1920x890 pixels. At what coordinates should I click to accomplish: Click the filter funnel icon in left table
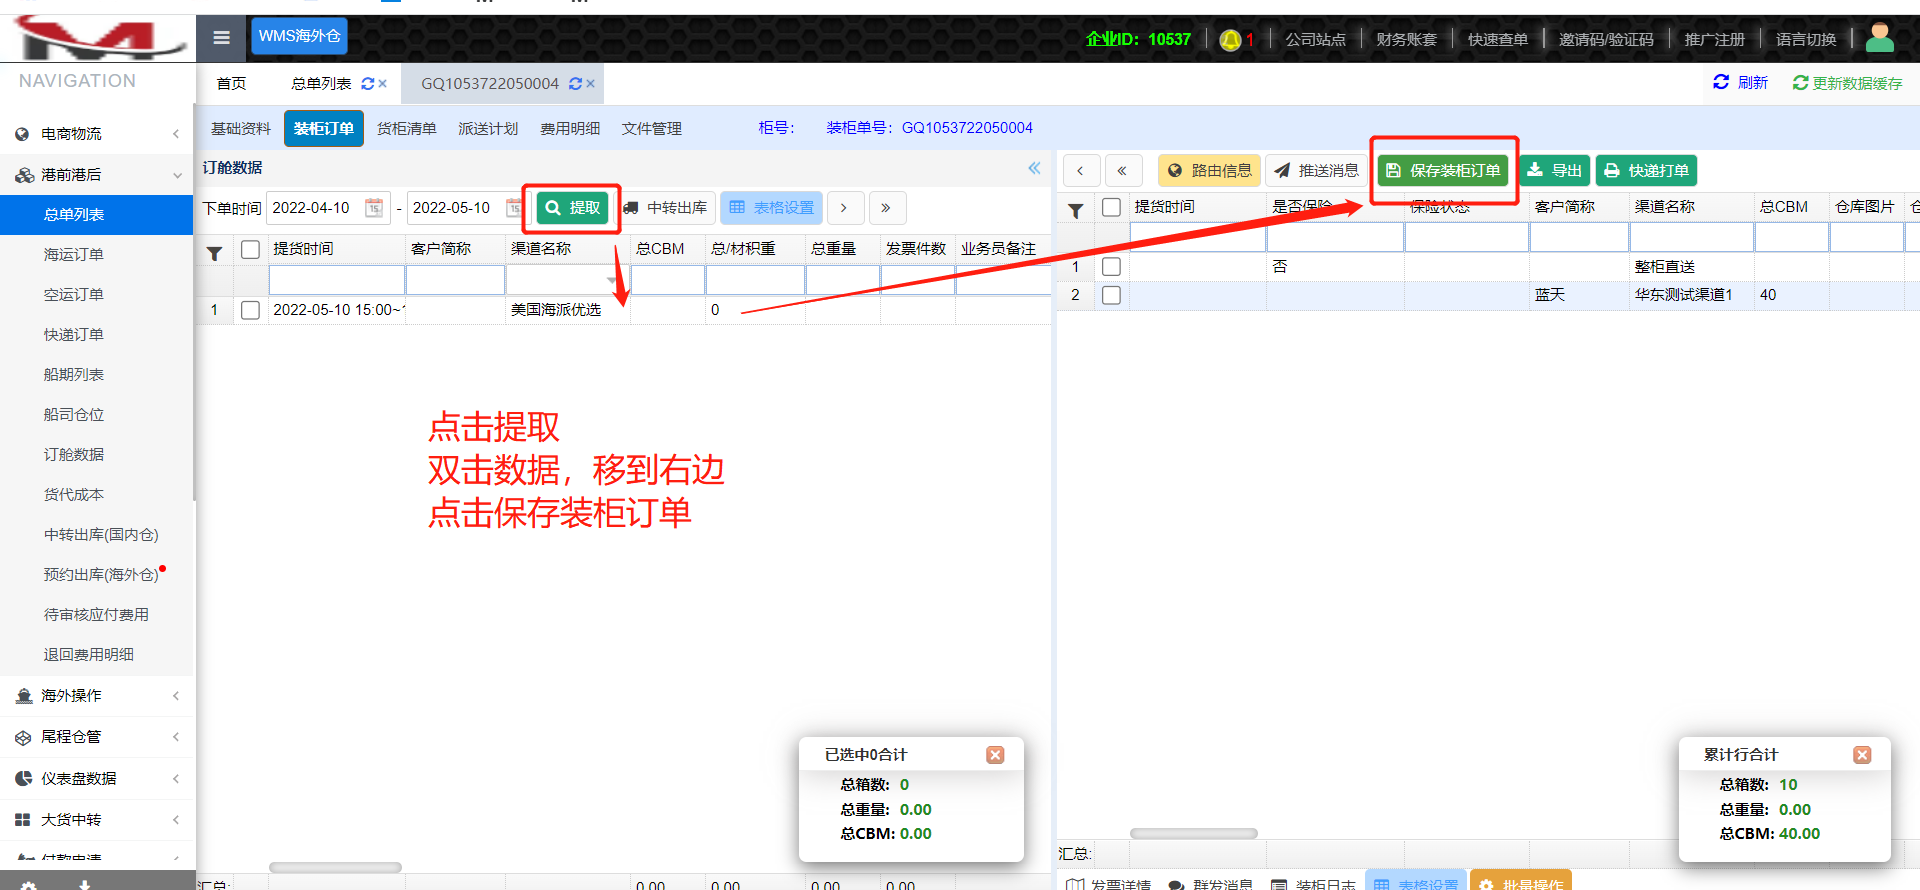pos(214,253)
